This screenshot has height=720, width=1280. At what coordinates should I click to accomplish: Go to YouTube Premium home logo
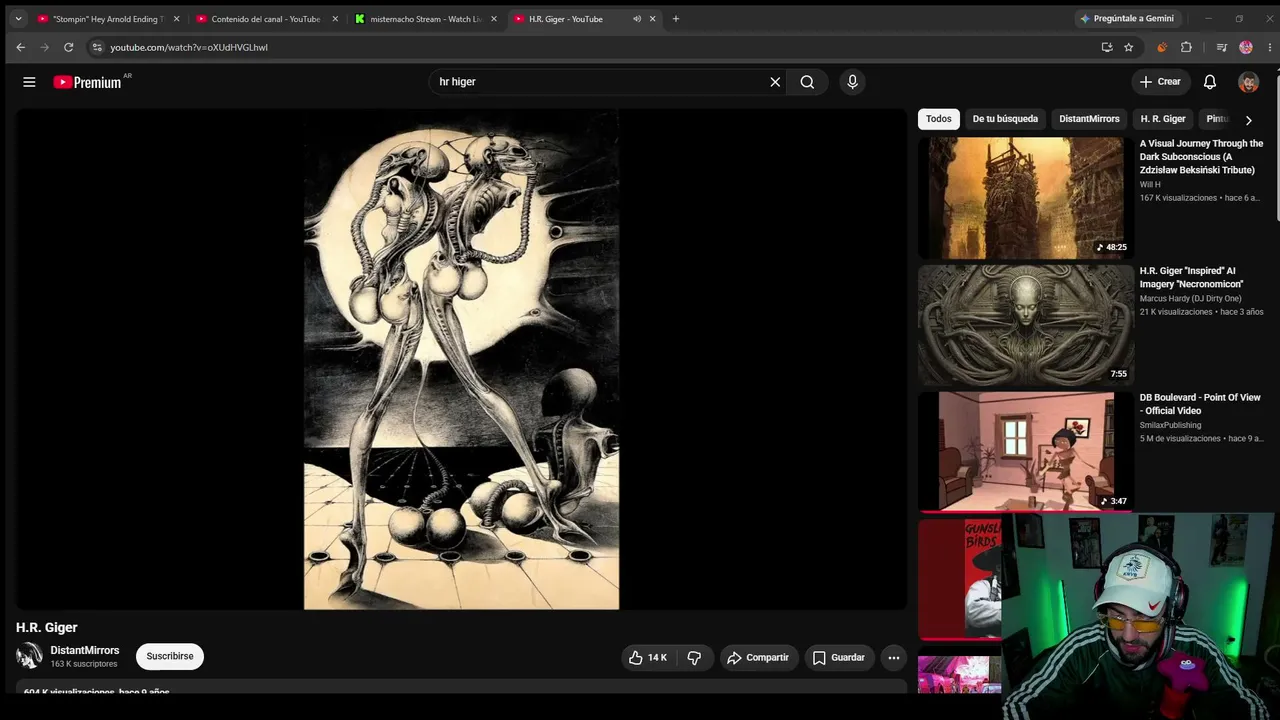tap(88, 82)
